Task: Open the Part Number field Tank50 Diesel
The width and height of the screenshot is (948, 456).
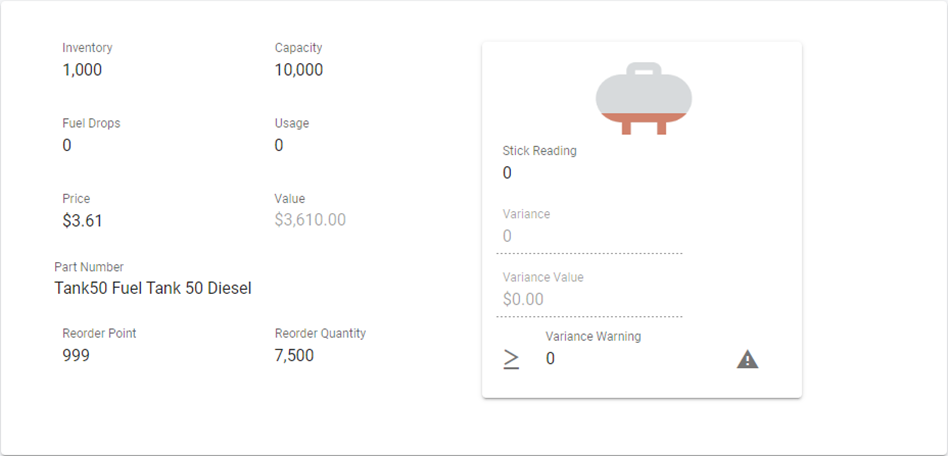Action: 152,288
